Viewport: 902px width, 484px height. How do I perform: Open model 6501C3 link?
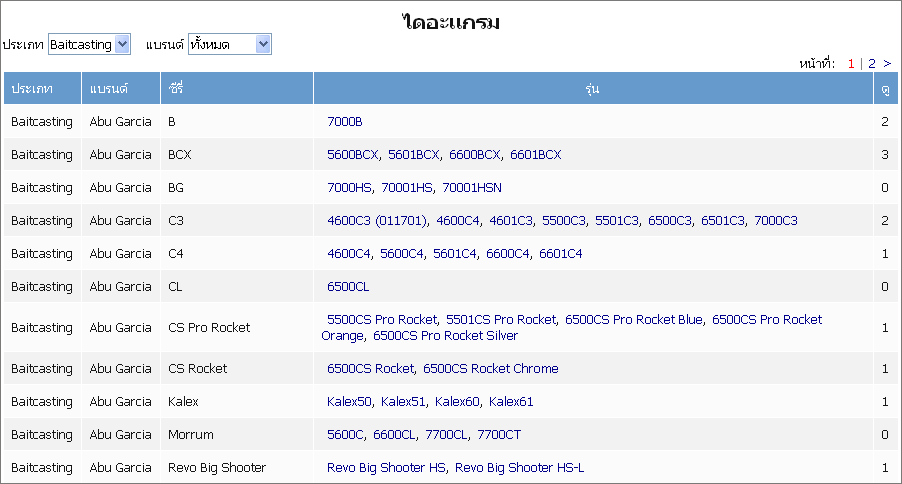pos(723,220)
